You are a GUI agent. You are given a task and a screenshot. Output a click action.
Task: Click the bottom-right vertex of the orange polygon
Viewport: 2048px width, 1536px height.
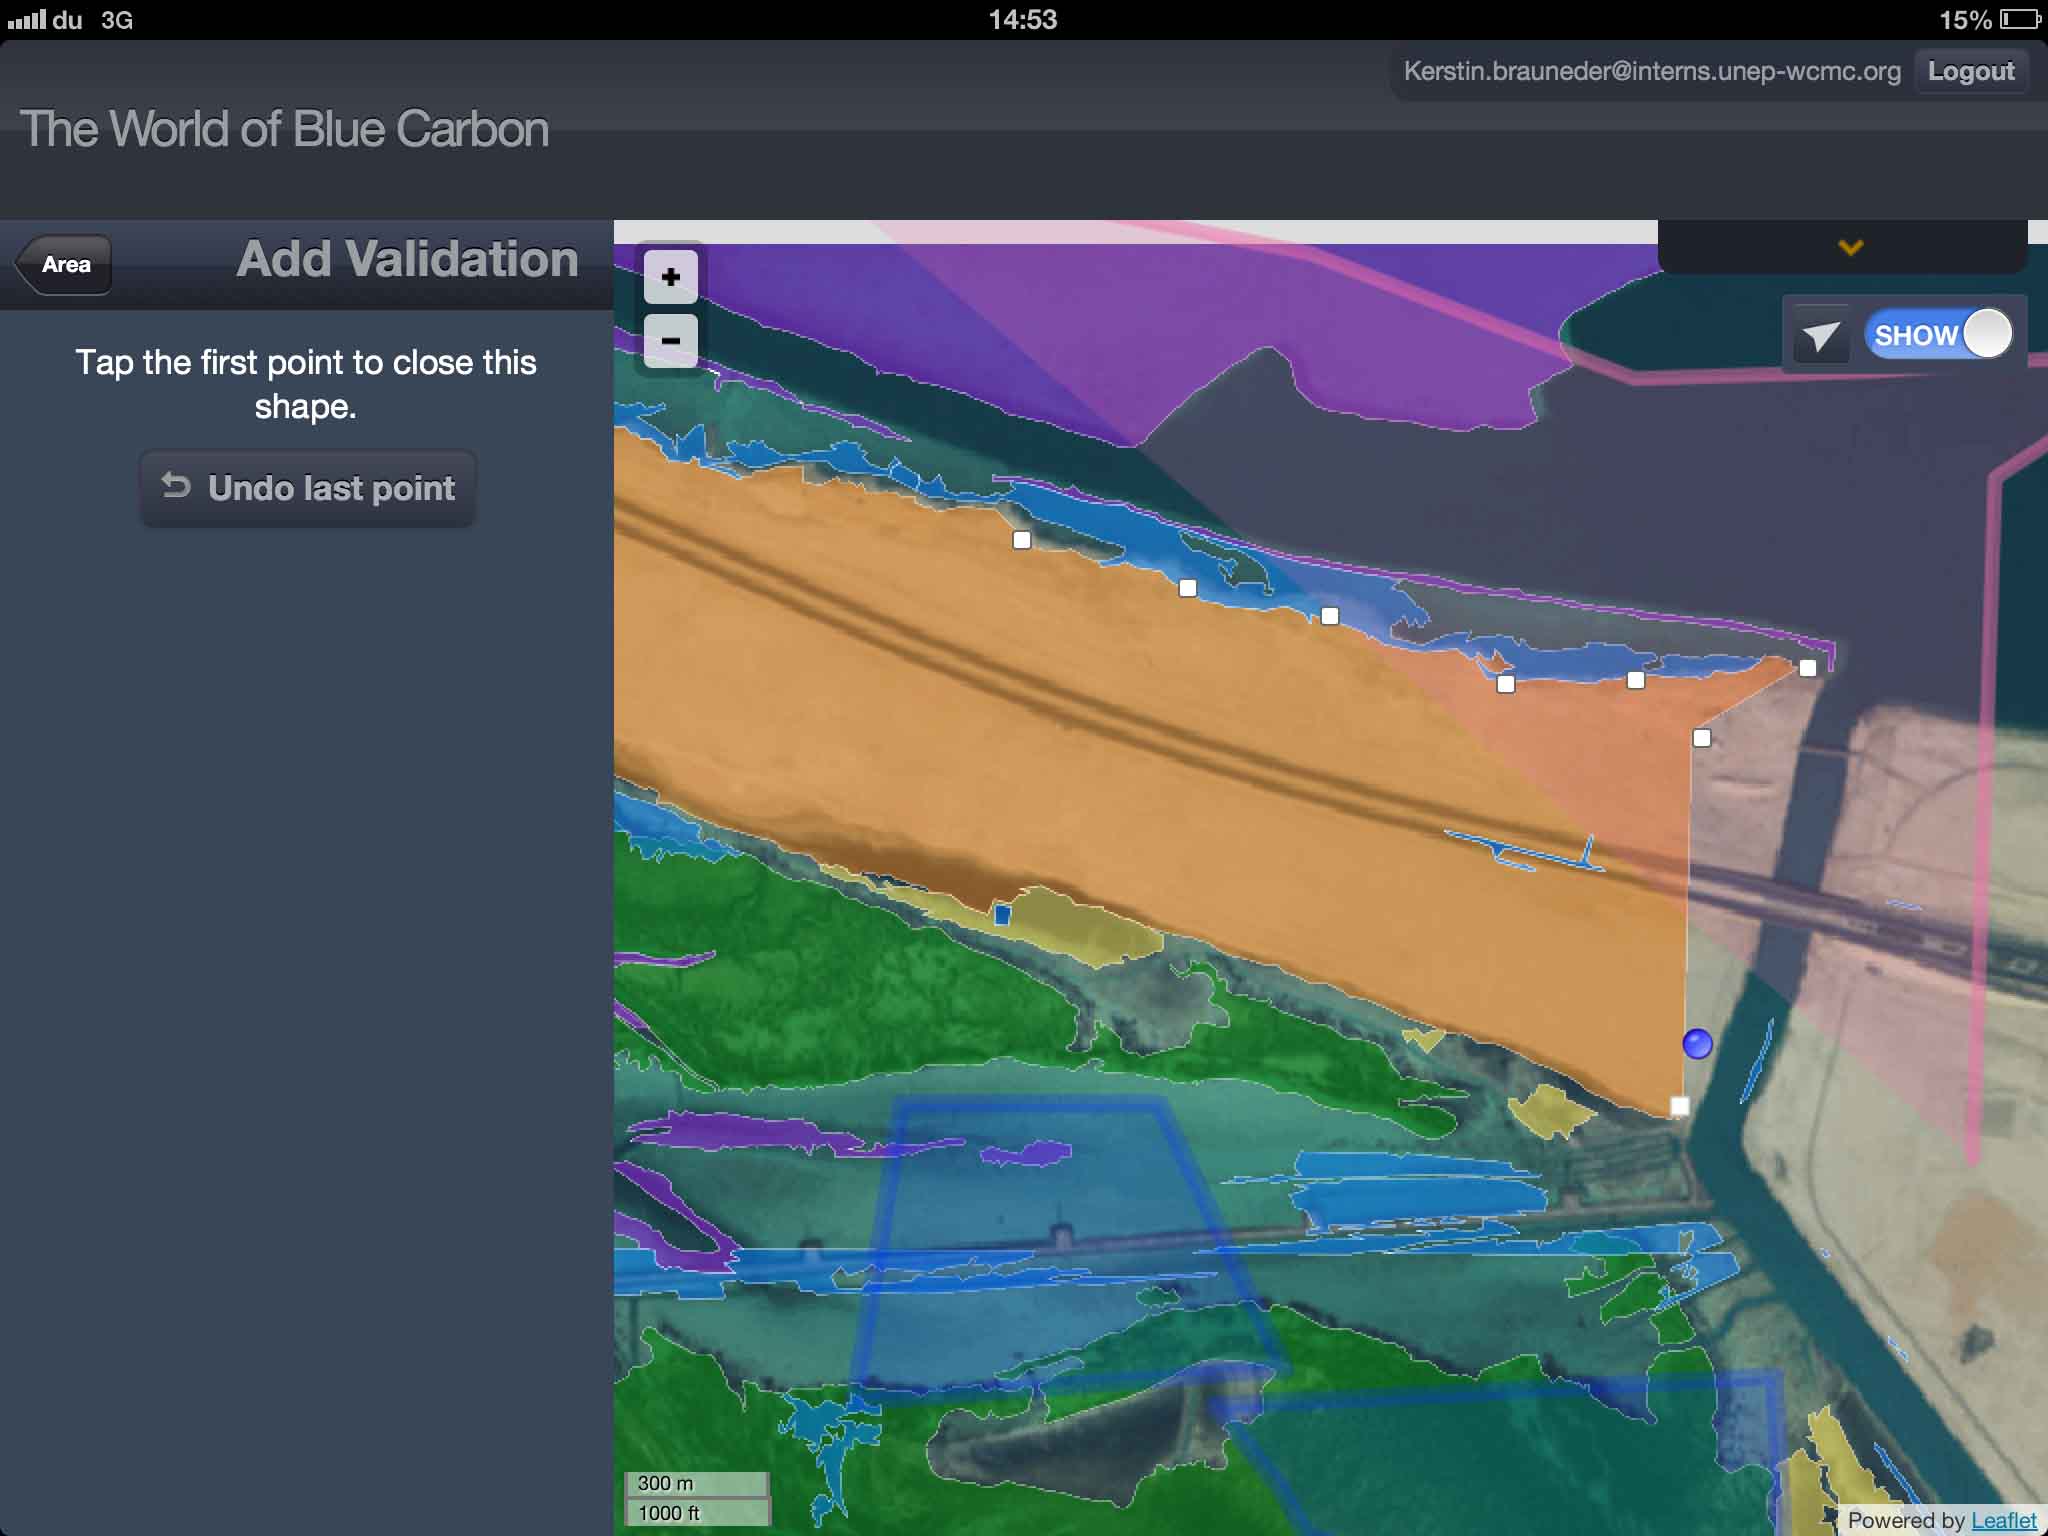click(x=1680, y=1106)
